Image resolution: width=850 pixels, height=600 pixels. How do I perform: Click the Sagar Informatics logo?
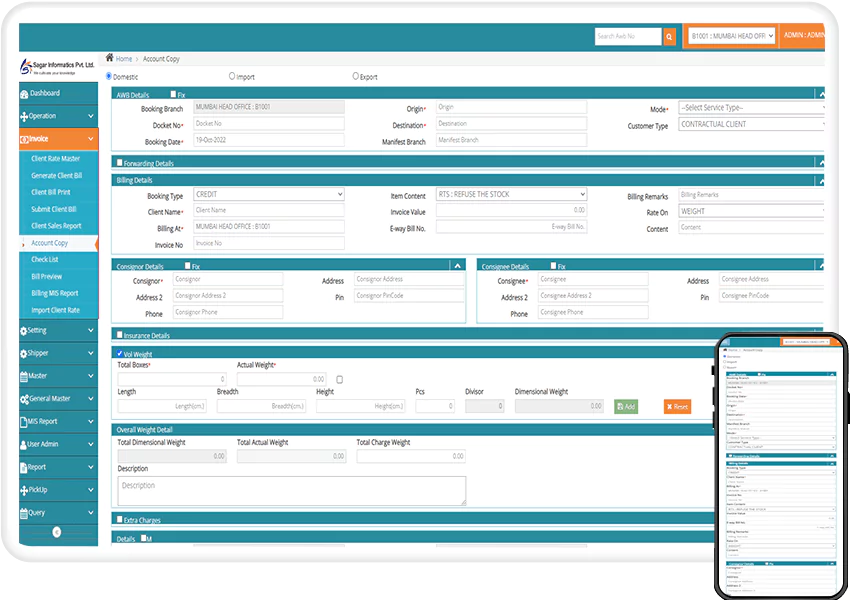(x=57, y=67)
